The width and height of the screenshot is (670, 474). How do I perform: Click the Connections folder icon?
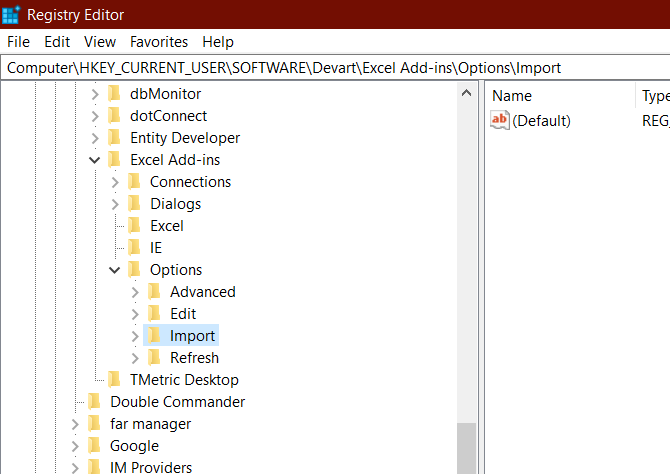coord(134,182)
